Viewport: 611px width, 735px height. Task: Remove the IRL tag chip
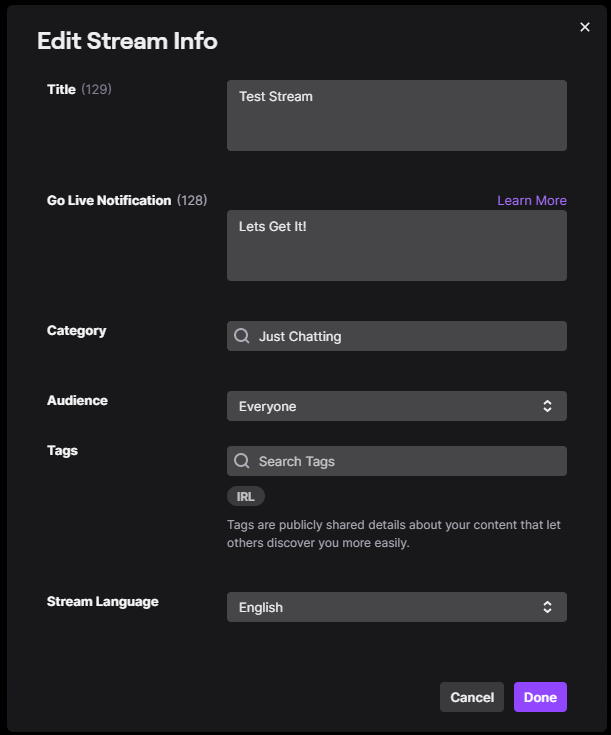(246, 497)
